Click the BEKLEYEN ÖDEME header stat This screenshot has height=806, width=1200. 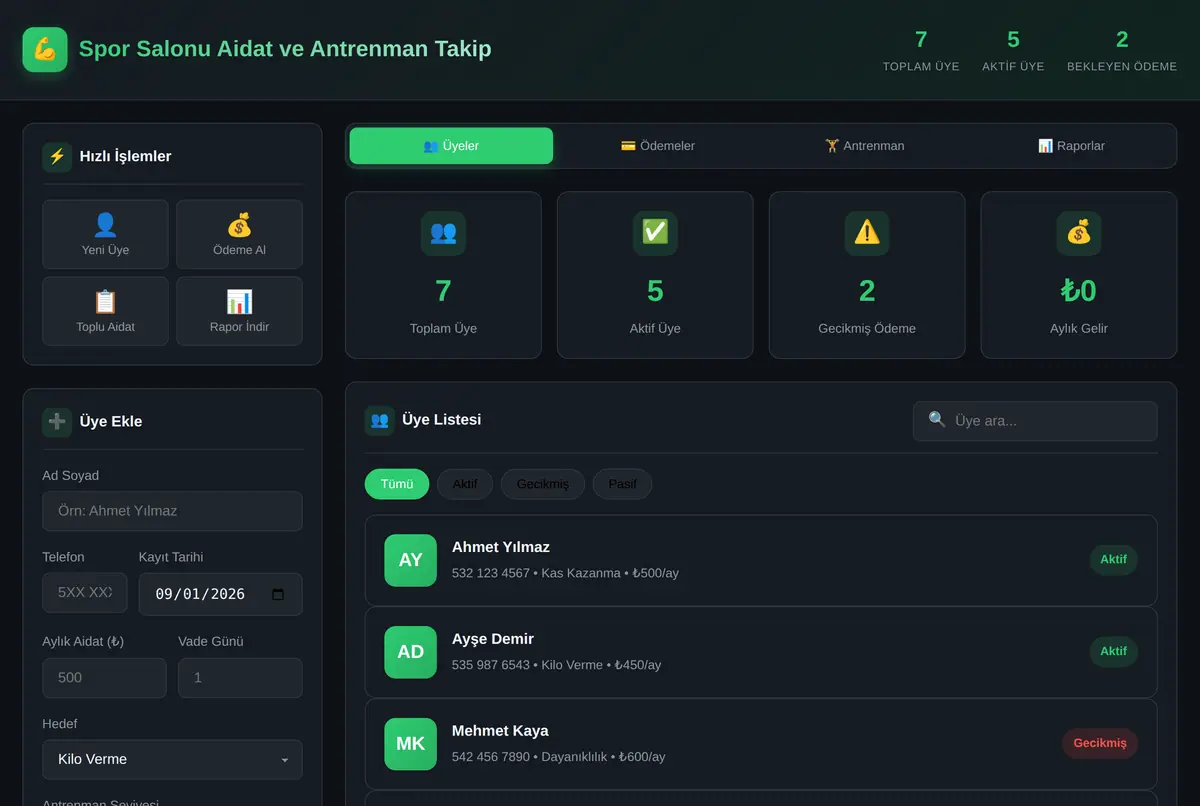click(1122, 50)
